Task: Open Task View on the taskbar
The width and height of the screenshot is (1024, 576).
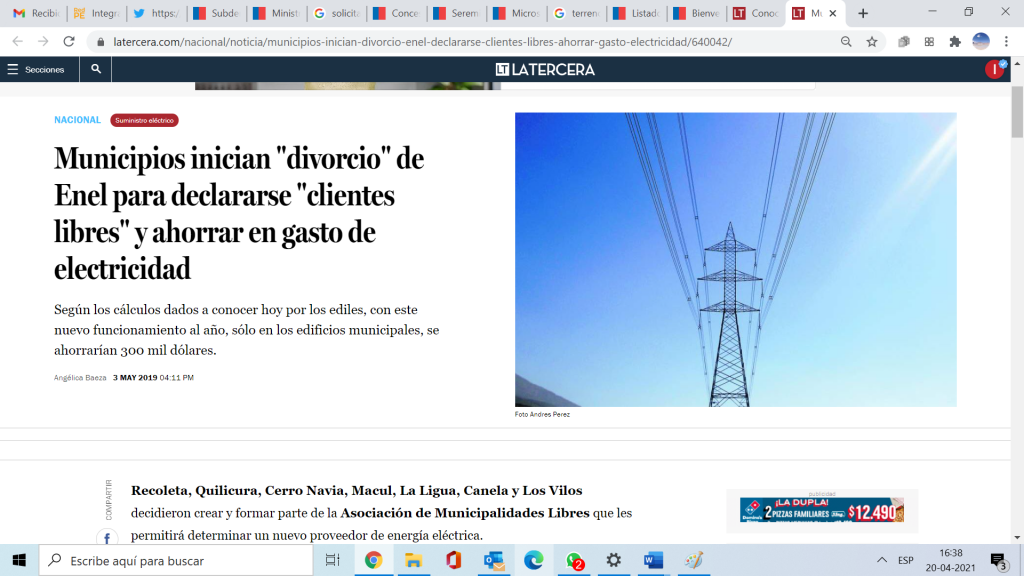Action: tap(332, 560)
